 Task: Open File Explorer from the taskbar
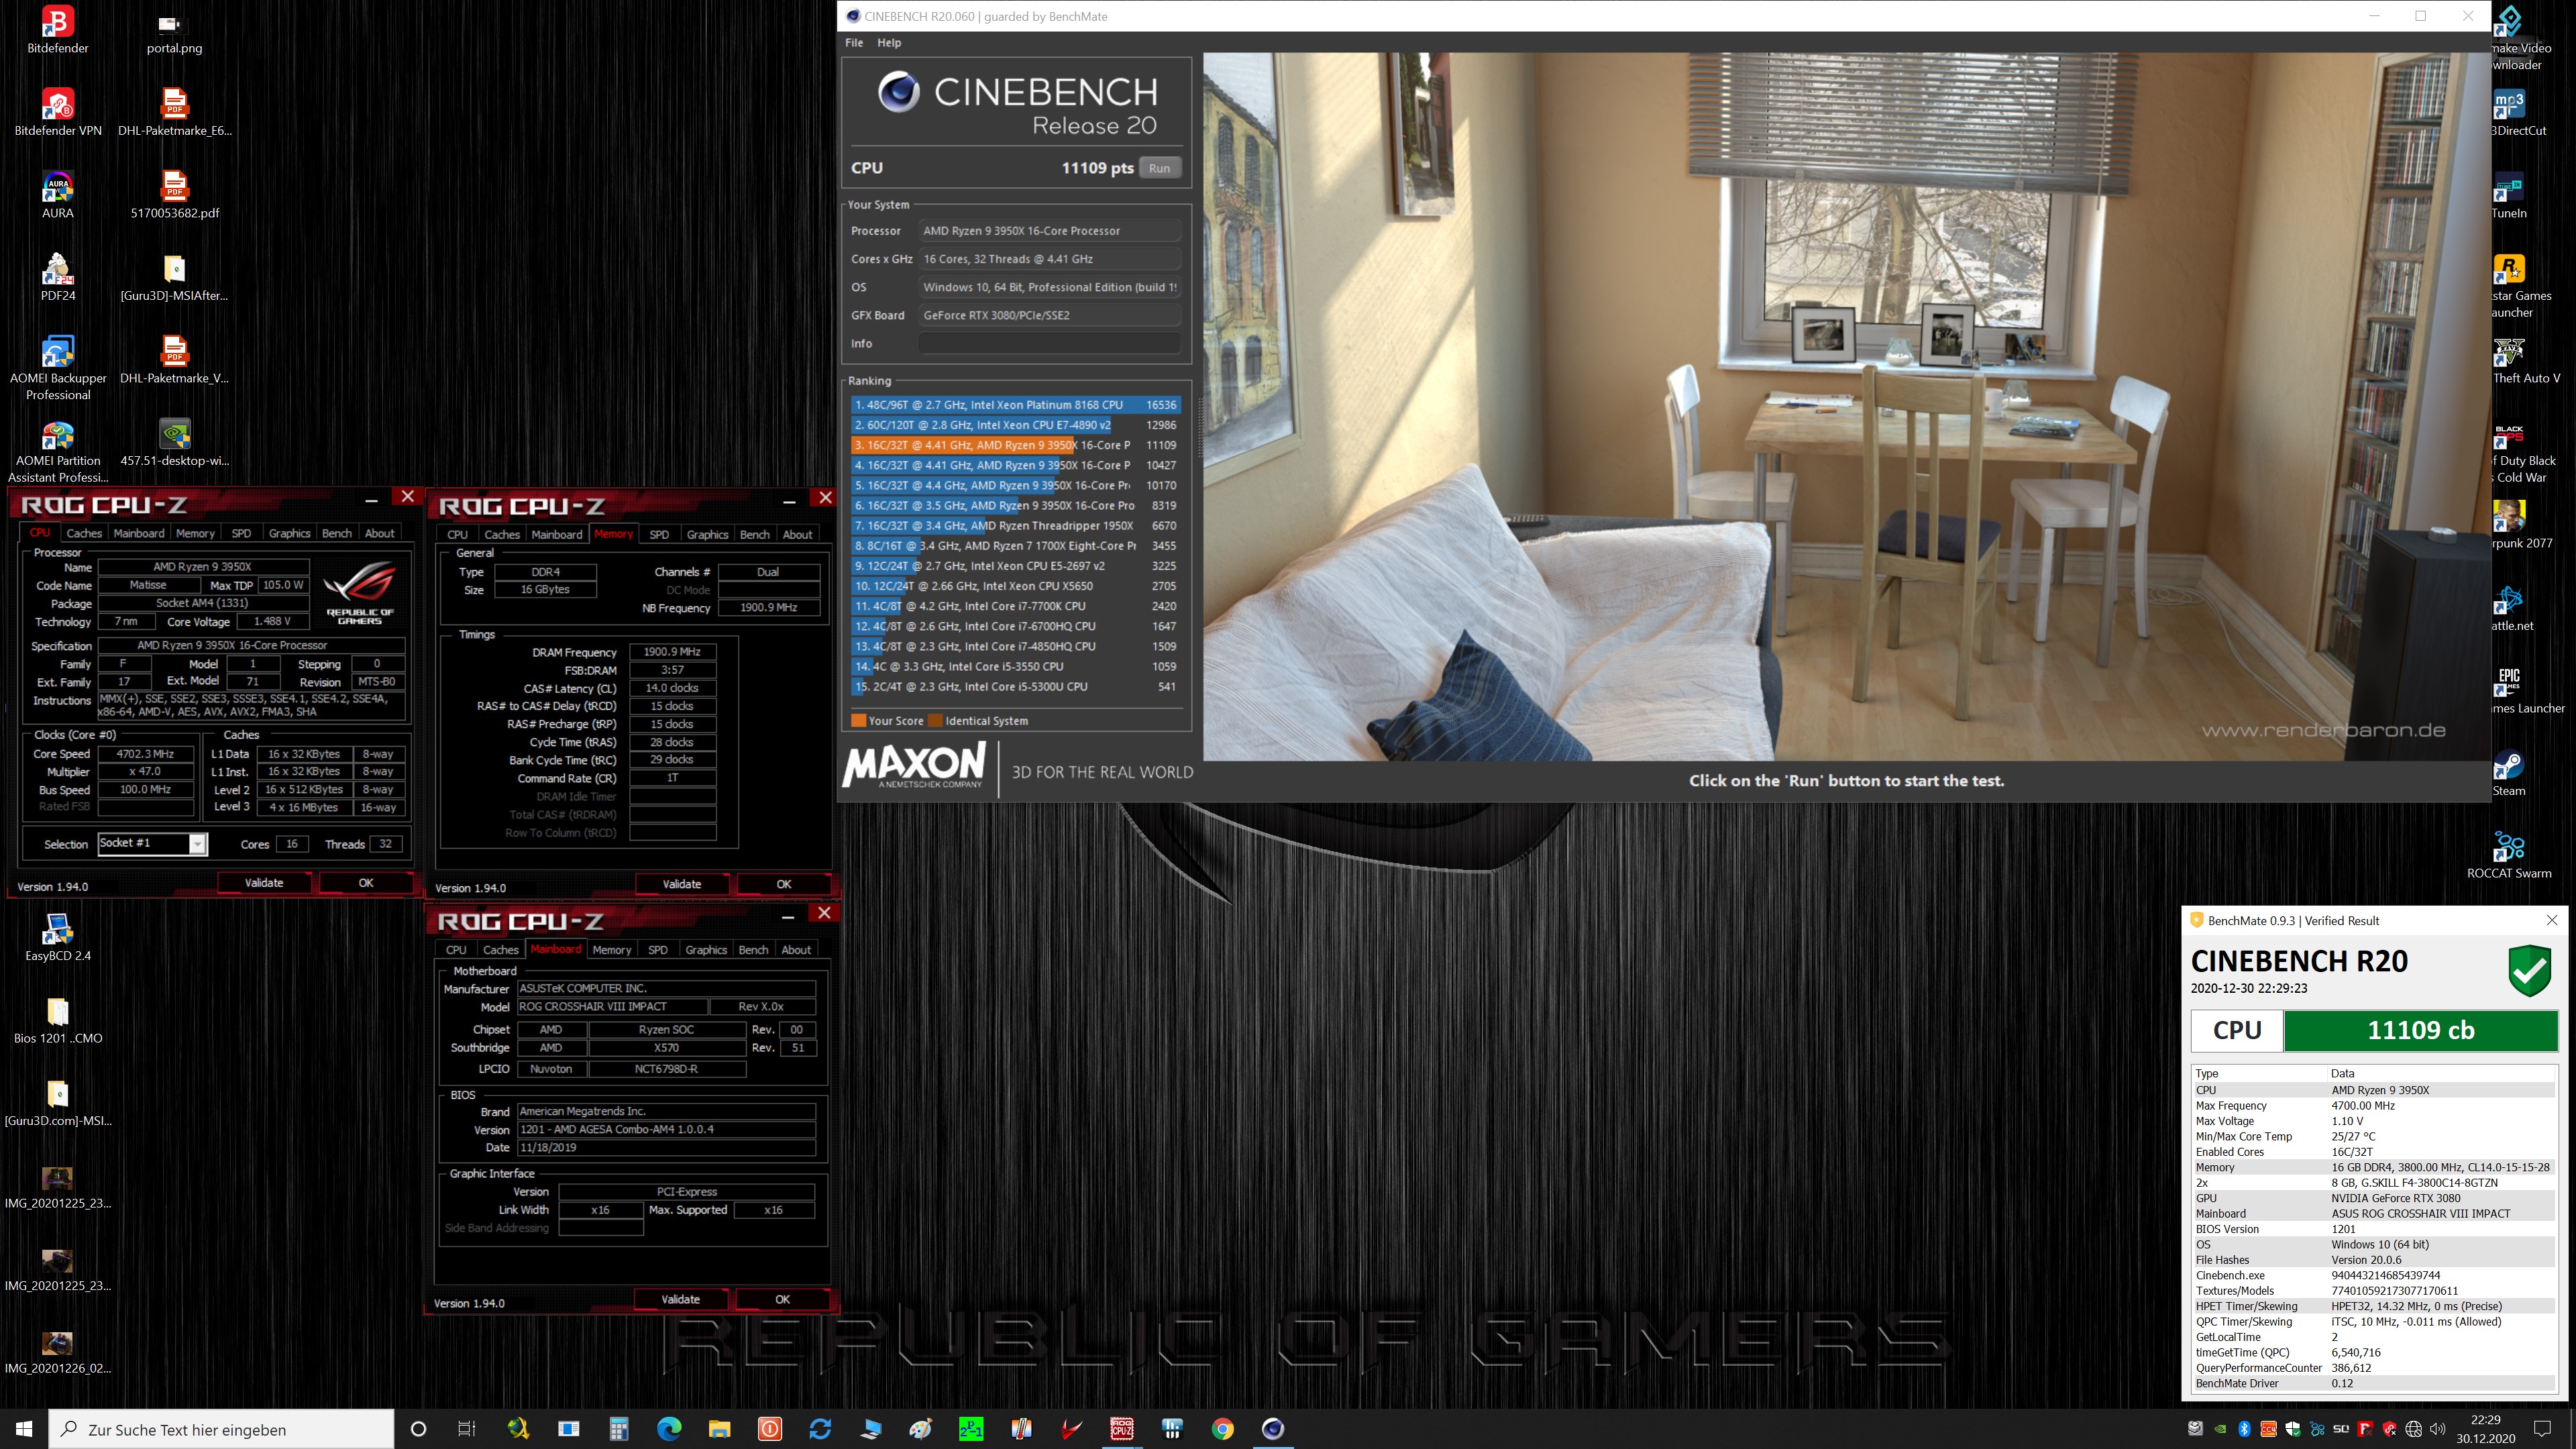click(719, 1428)
